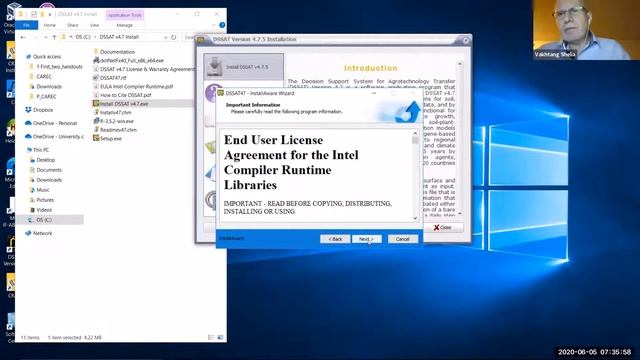Expand the address bar history dropdown
The width and height of the screenshot is (640, 360).
pyautogui.click(x=165, y=37)
